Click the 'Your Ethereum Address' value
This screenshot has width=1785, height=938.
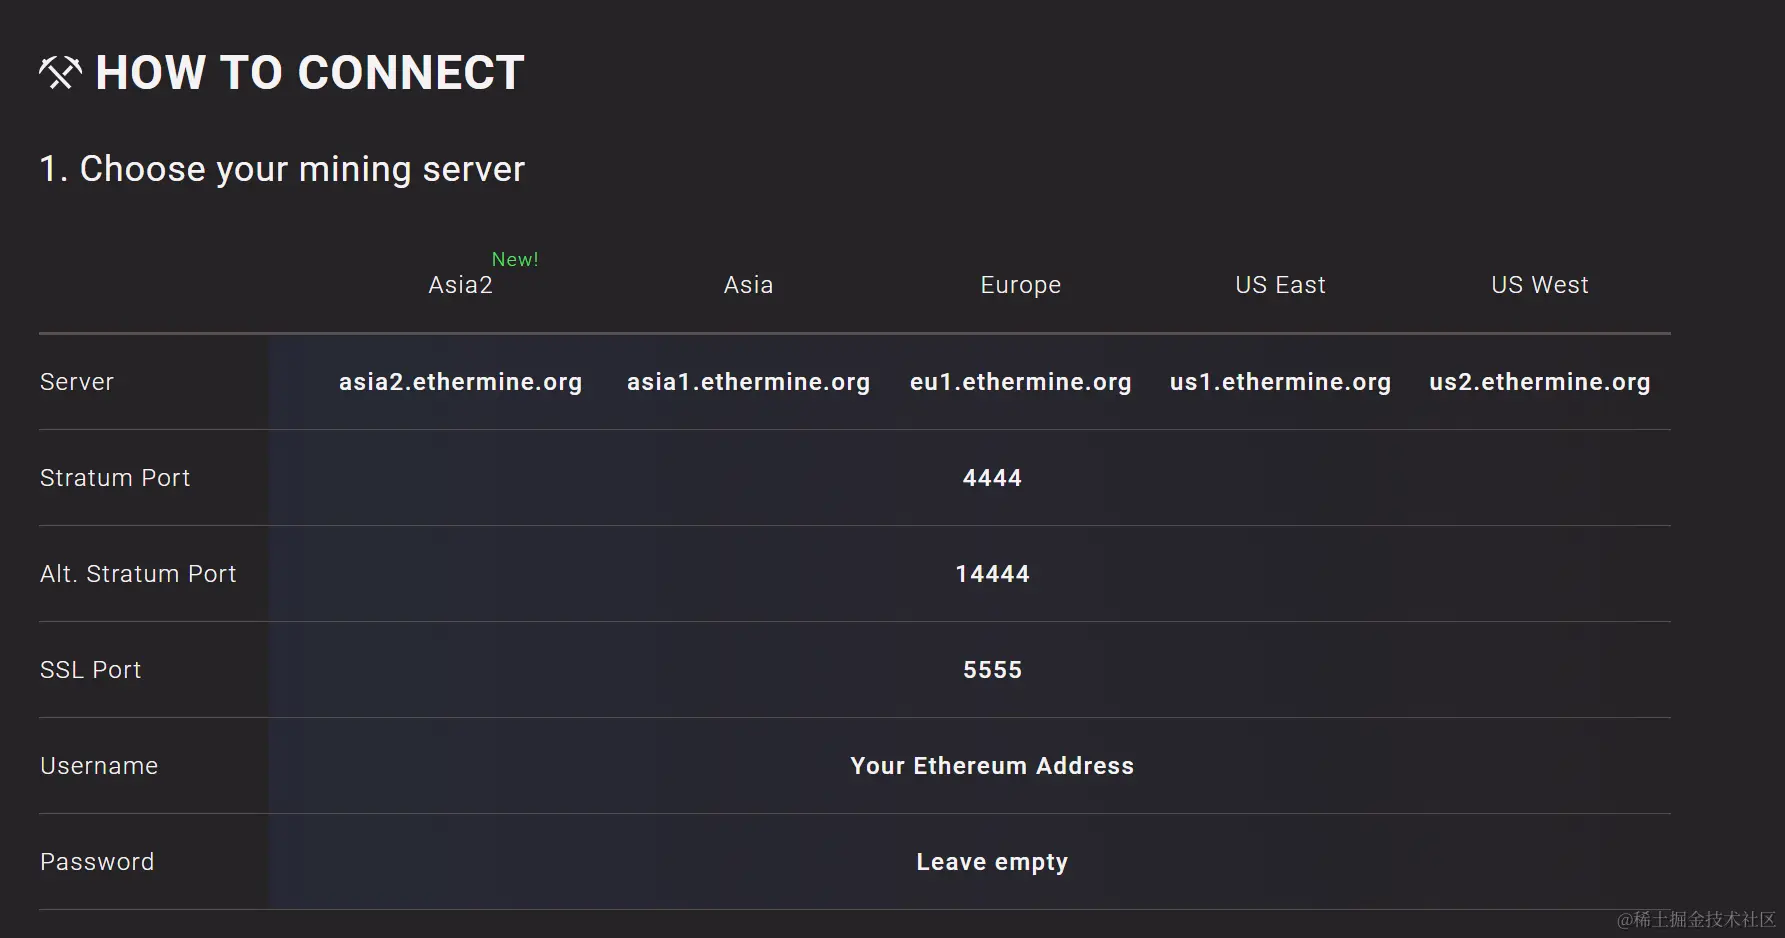pos(992,766)
